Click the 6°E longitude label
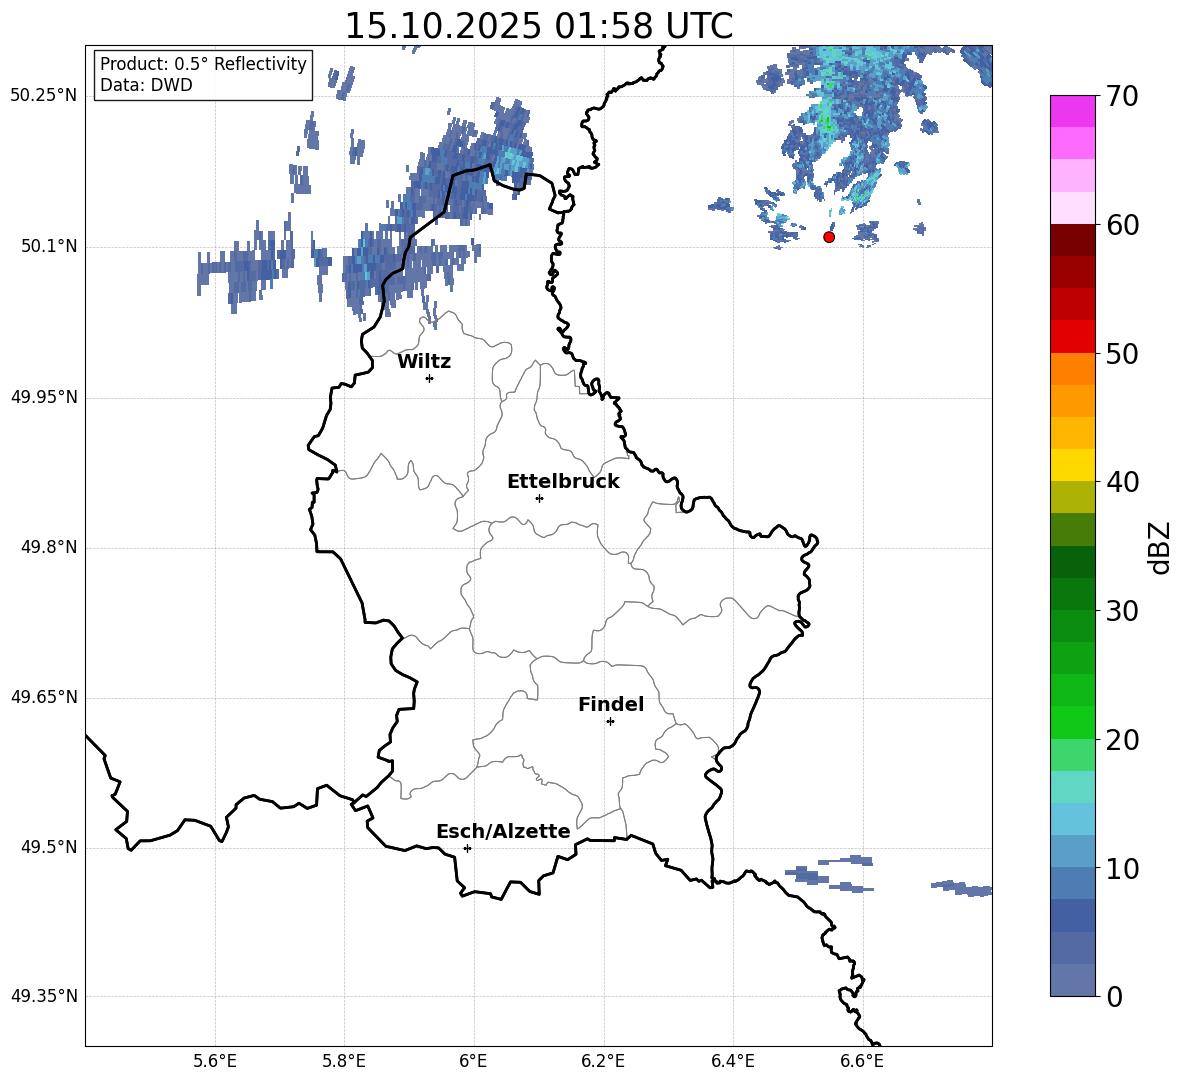This screenshot has width=1184, height=1081. [473, 1061]
